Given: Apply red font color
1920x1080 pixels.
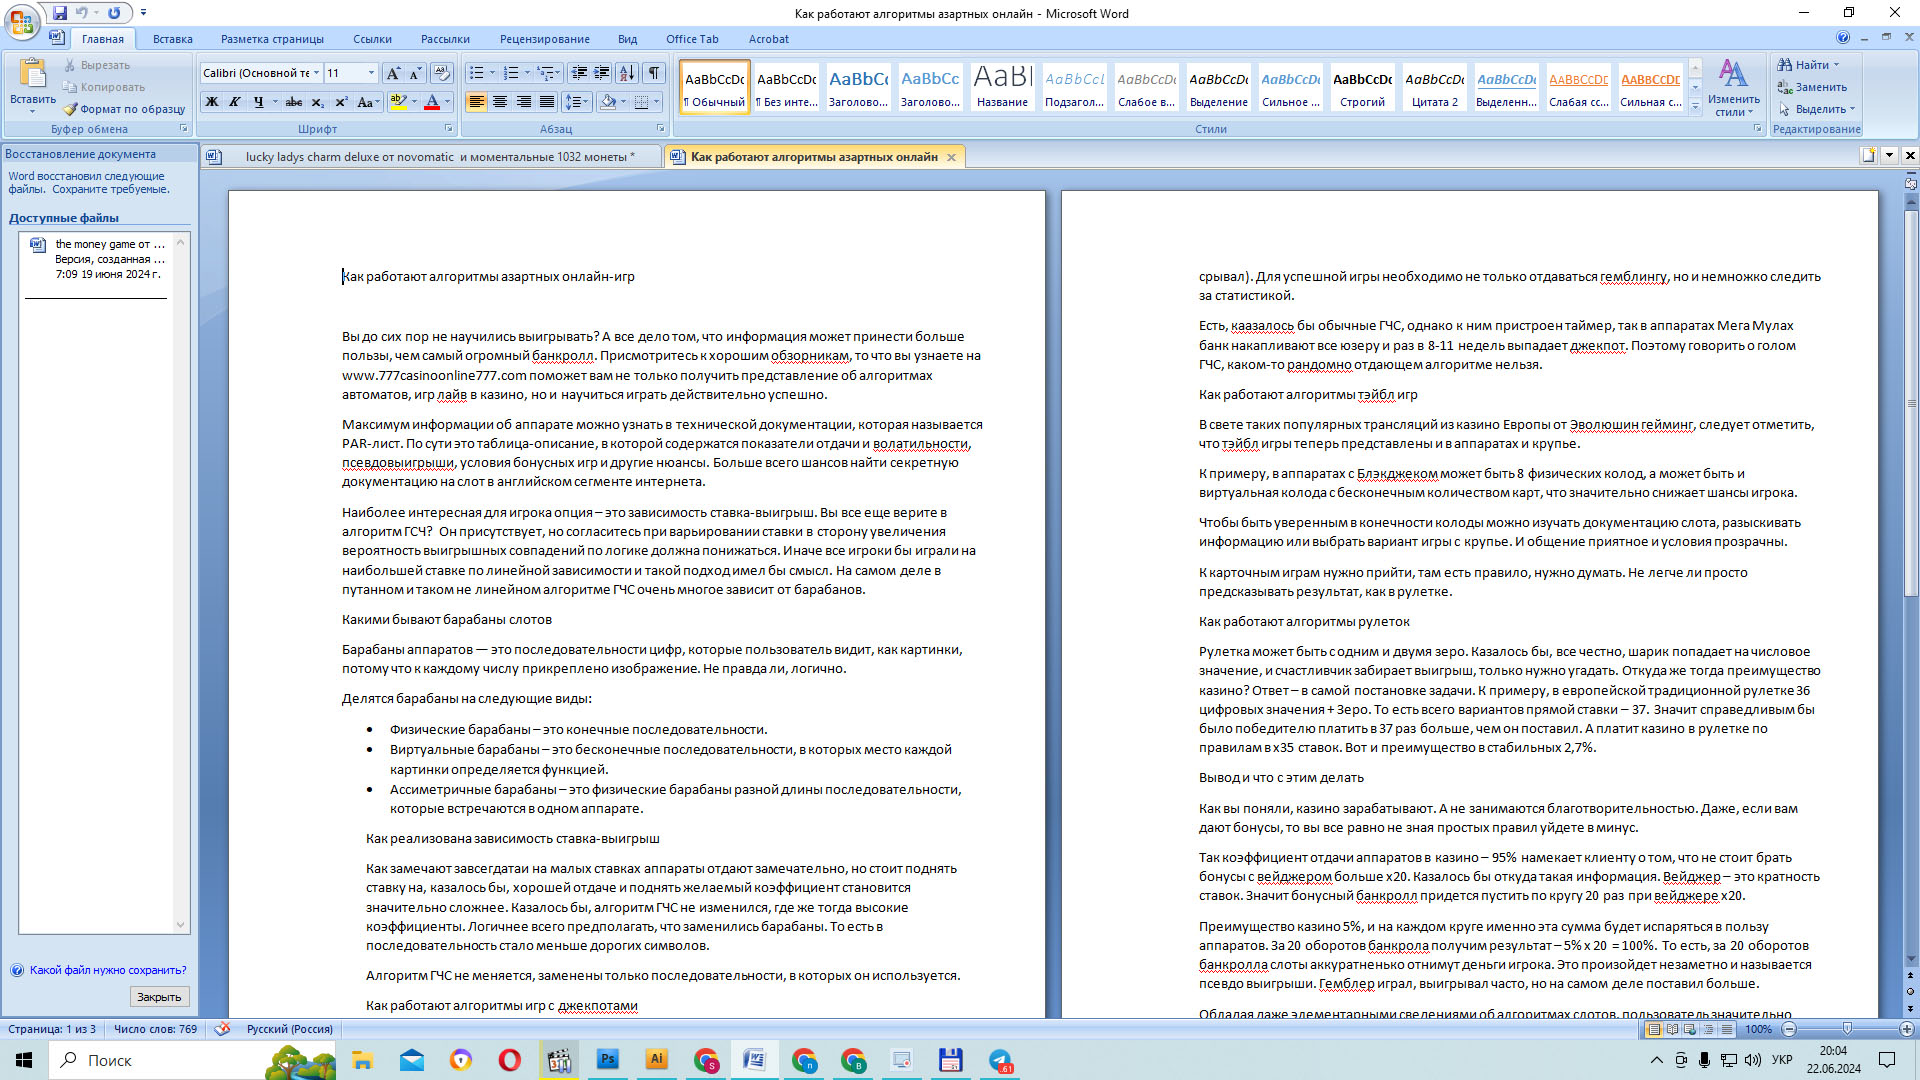Looking at the screenshot, I should [432, 102].
